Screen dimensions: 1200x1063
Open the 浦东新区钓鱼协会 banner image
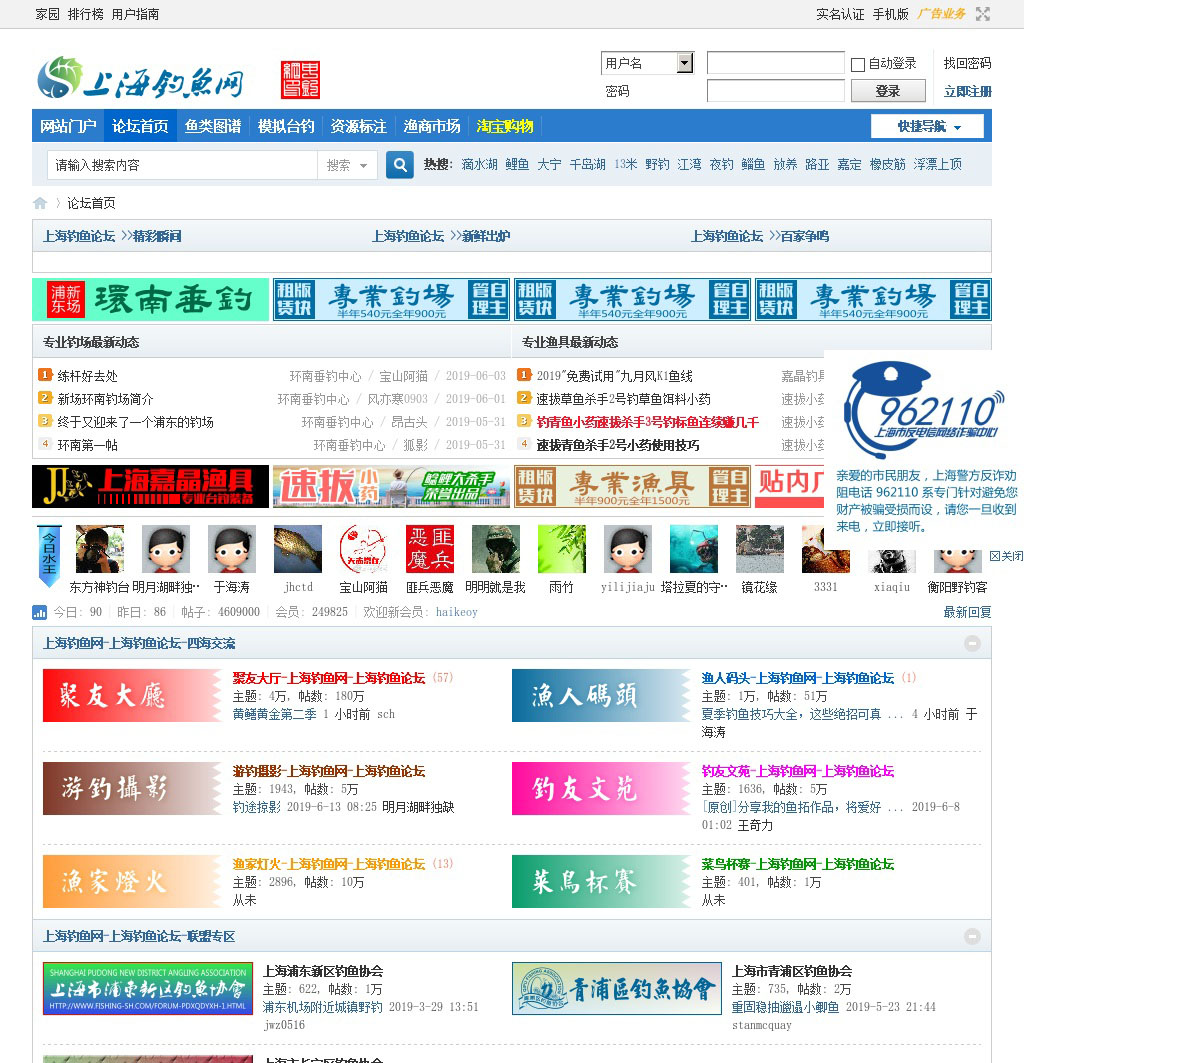coord(148,989)
